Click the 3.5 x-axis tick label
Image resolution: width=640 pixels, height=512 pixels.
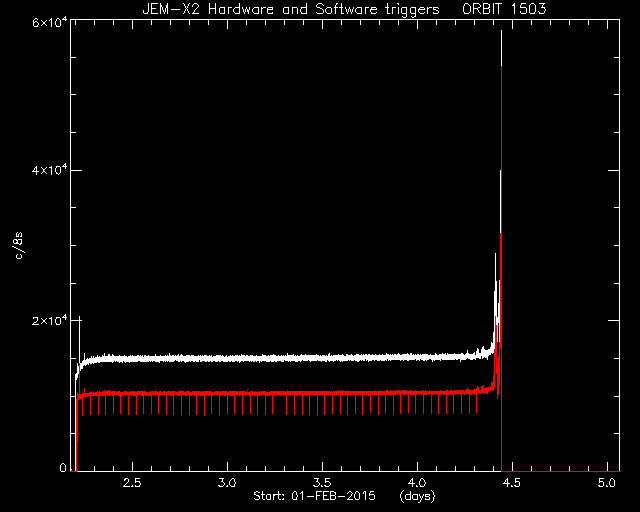tap(322, 483)
